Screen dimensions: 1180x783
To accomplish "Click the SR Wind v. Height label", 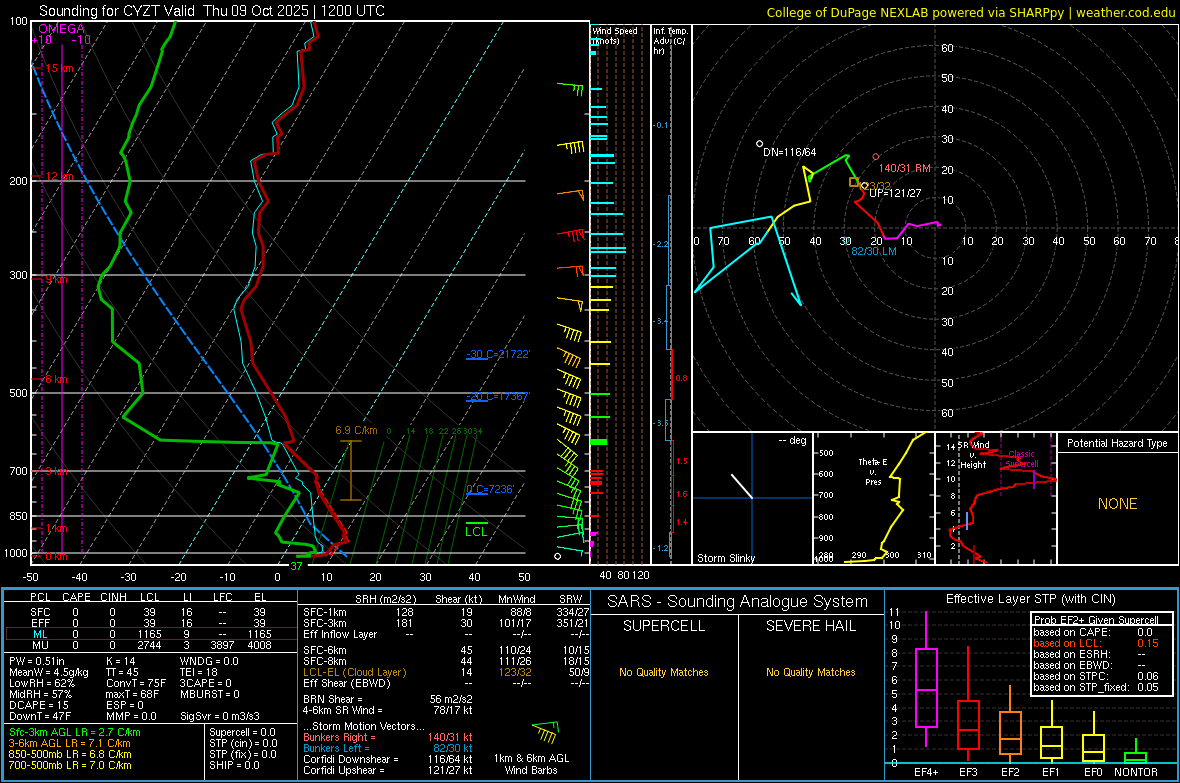I will coord(974,455).
